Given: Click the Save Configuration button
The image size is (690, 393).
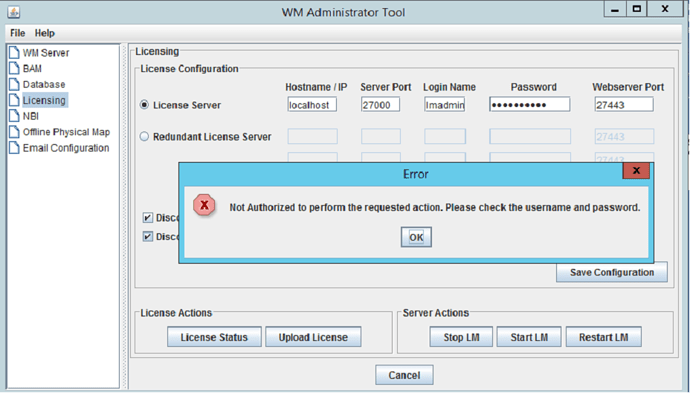Looking at the screenshot, I should pos(612,272).
